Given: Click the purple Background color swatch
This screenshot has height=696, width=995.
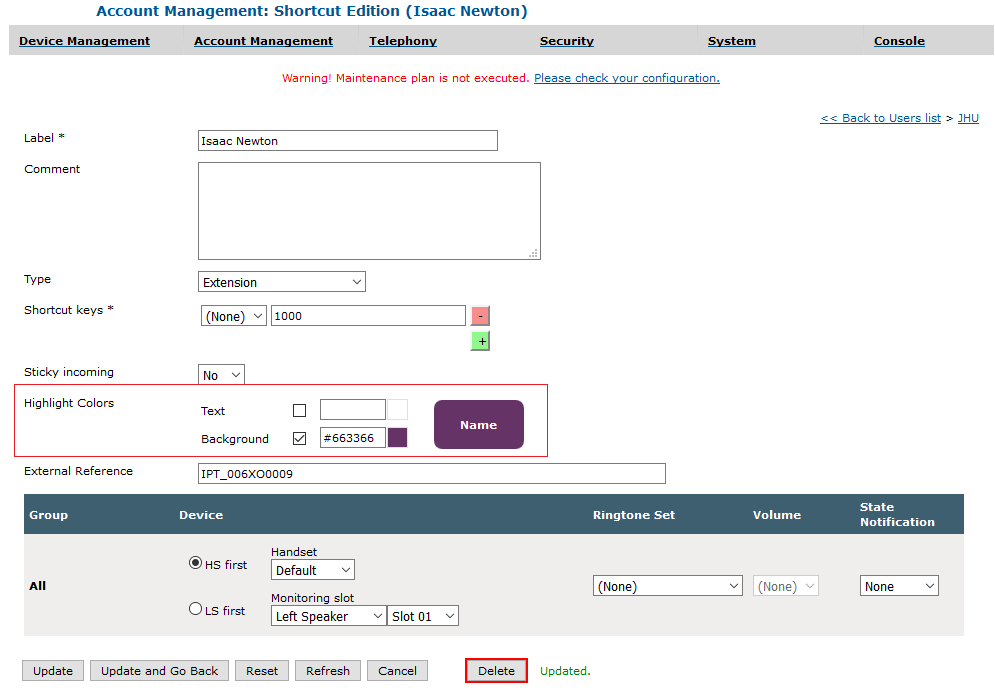Looking at the screenshot, I should [397, 438].
